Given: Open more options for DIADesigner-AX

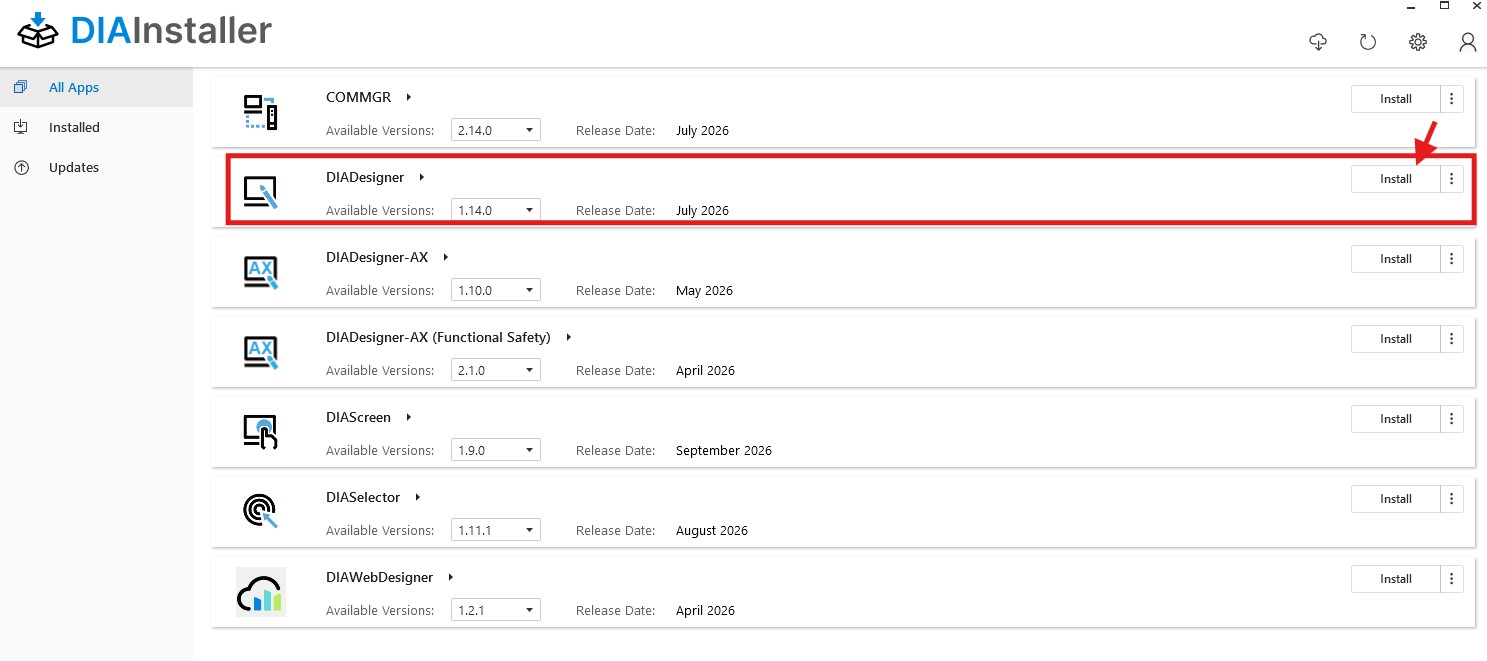Looking at the screenshot, I should pos(1452,259).
